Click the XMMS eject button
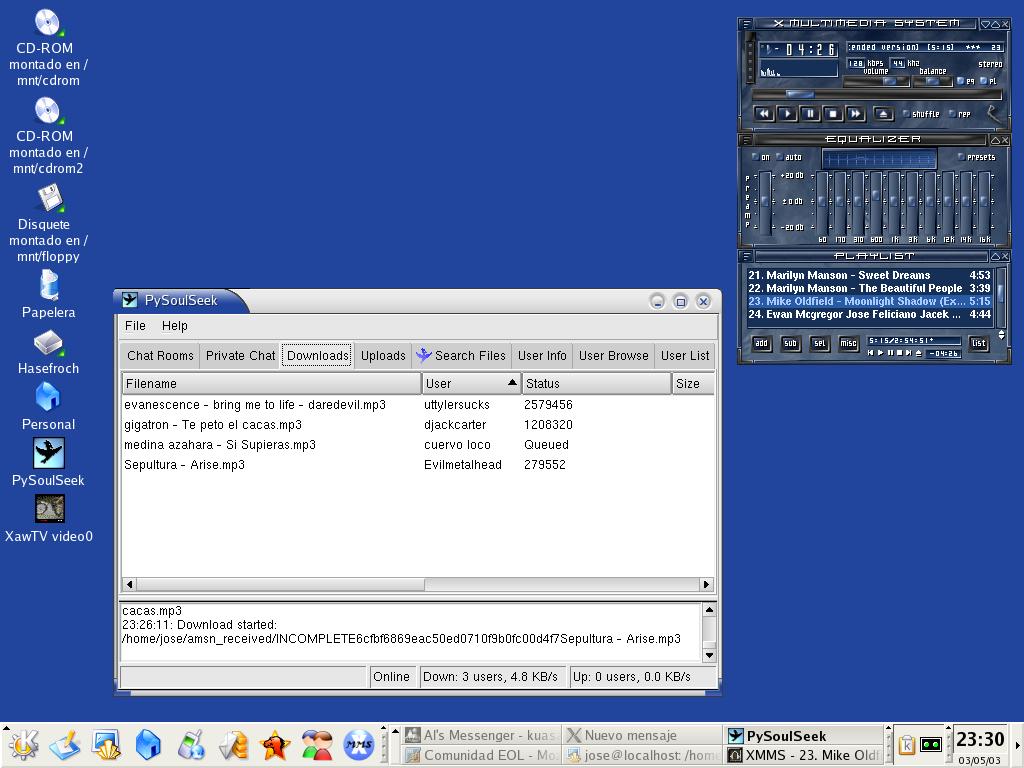This screenshot has height=768, width=1024. (x=883, y=114)
